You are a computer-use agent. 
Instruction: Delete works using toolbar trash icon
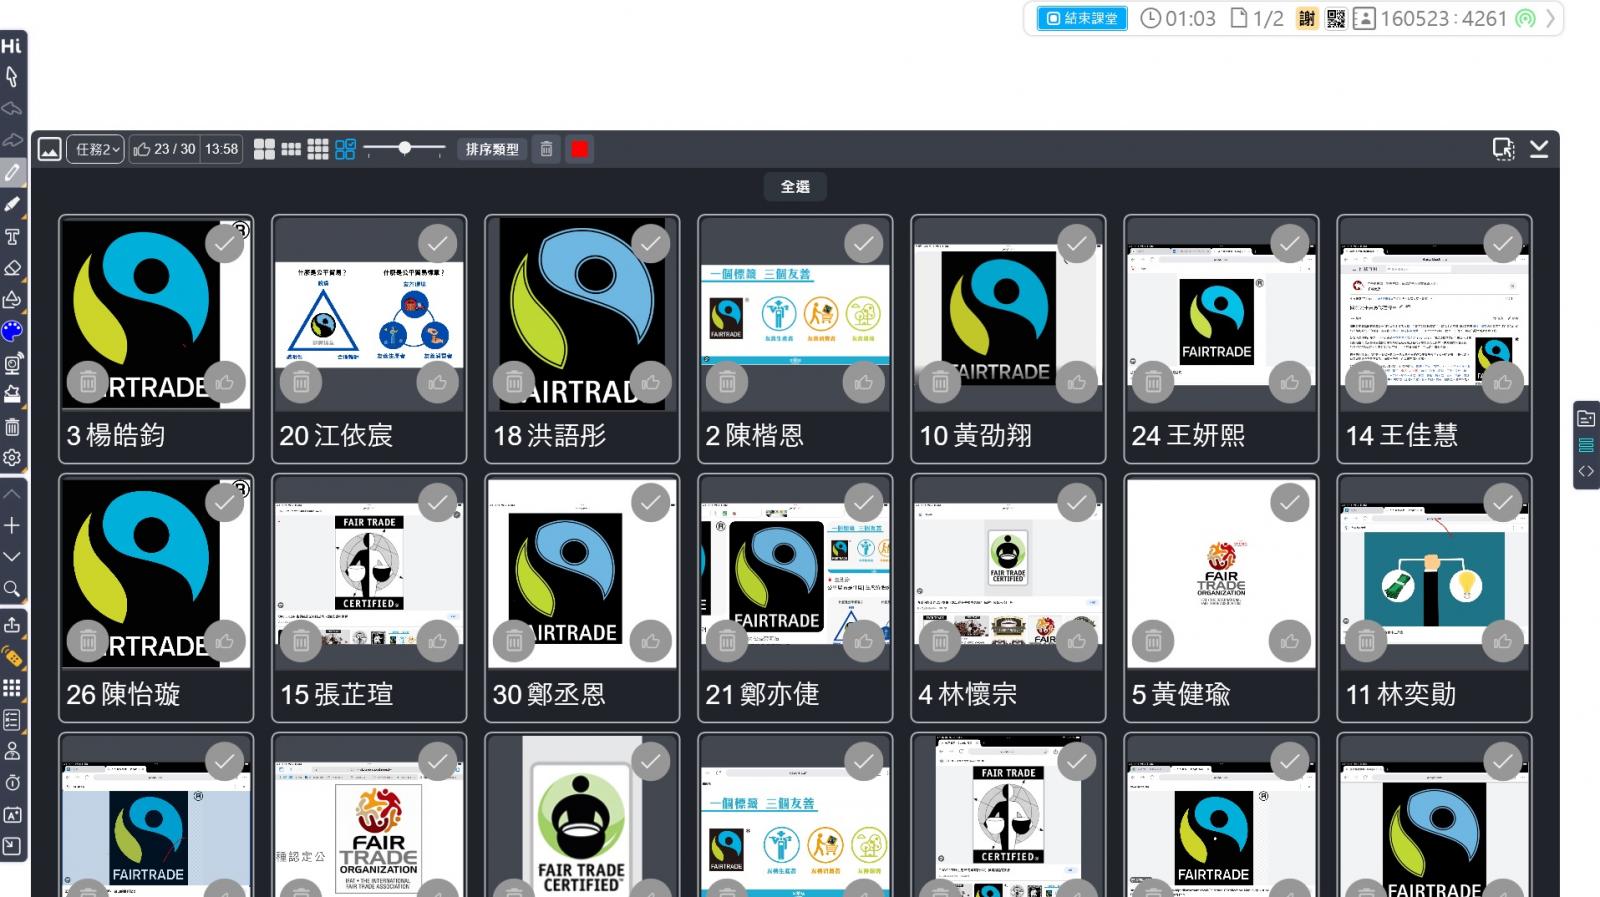tap(546, 149)
